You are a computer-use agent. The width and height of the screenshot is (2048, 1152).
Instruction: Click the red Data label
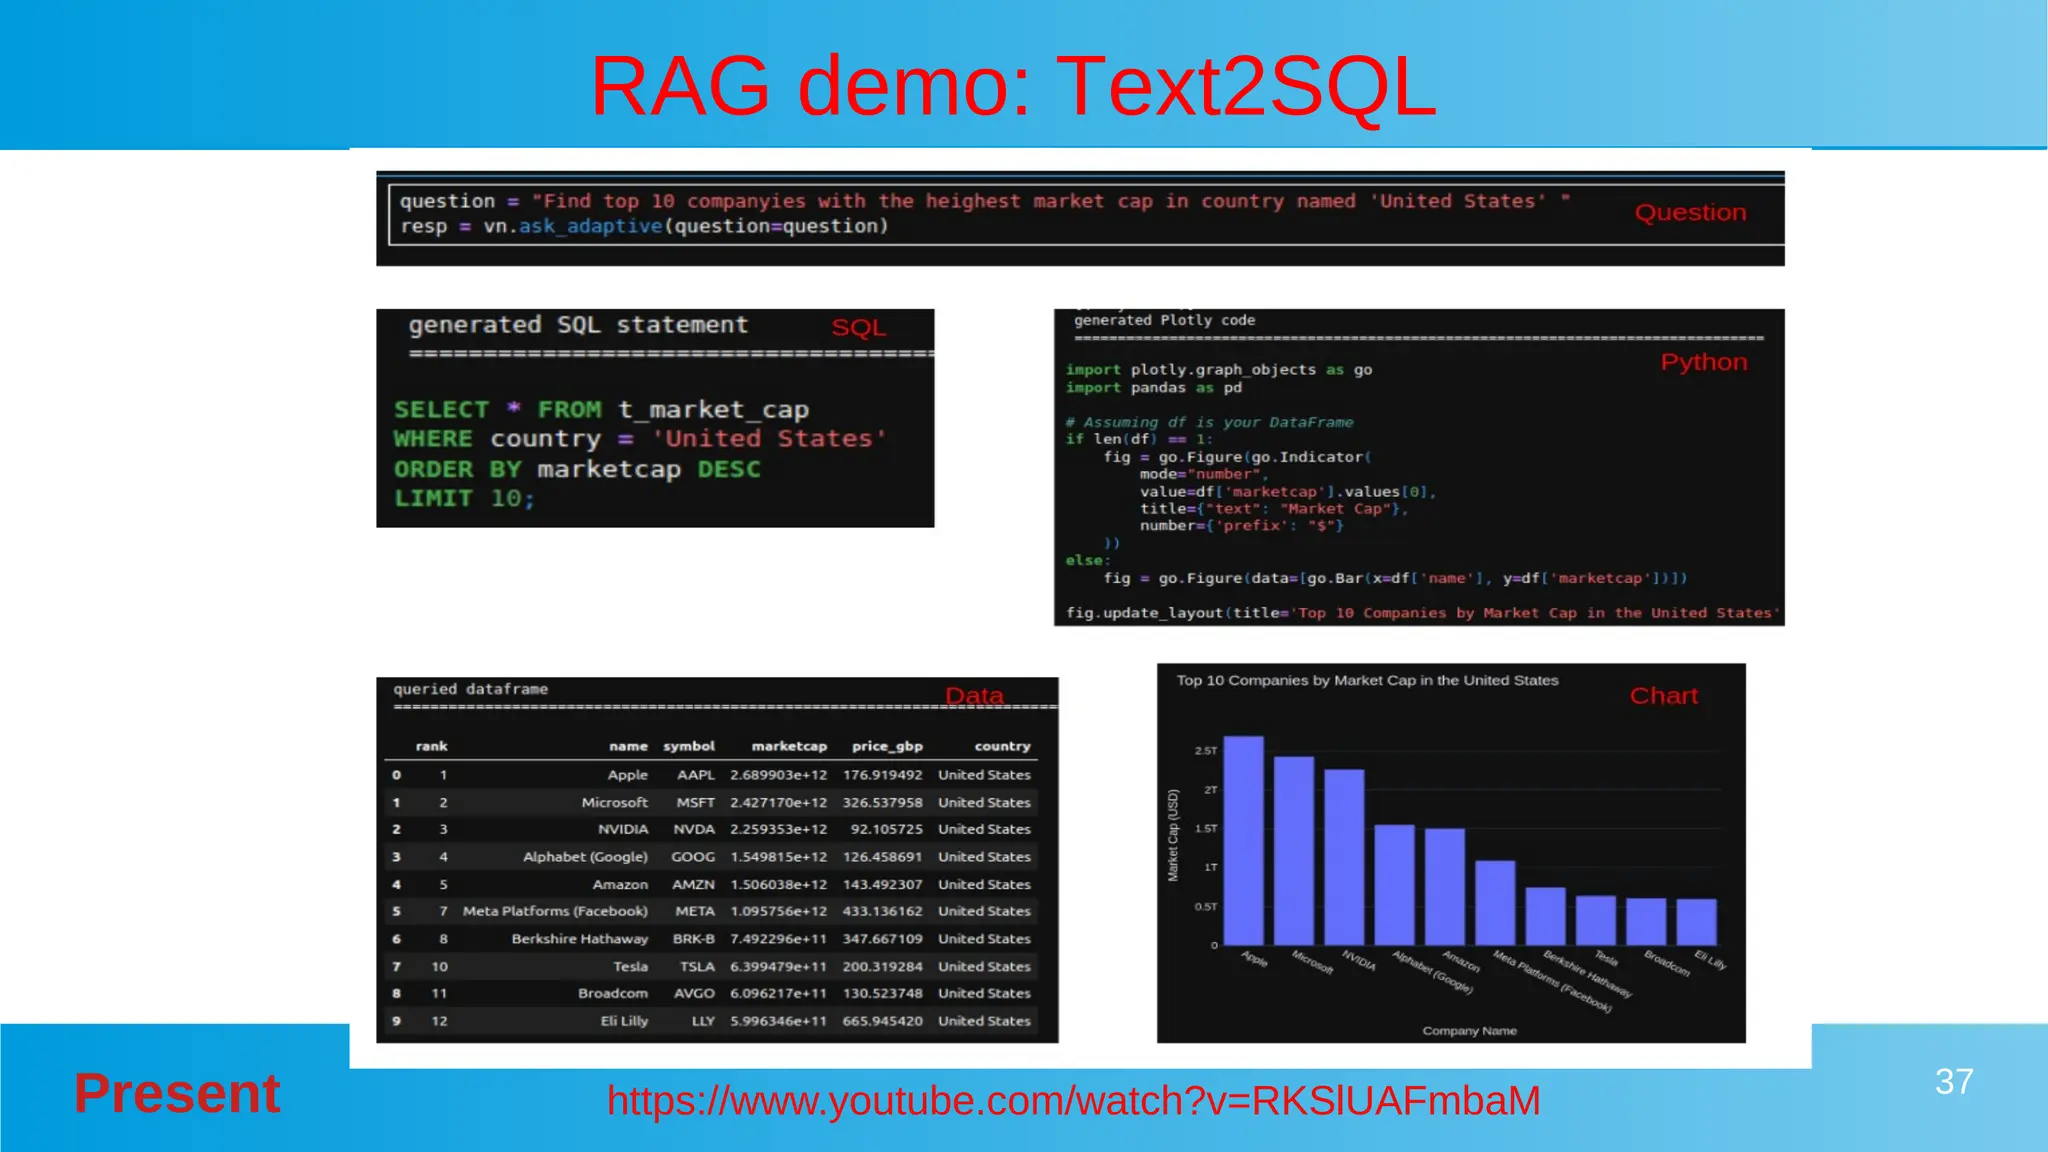974,695
